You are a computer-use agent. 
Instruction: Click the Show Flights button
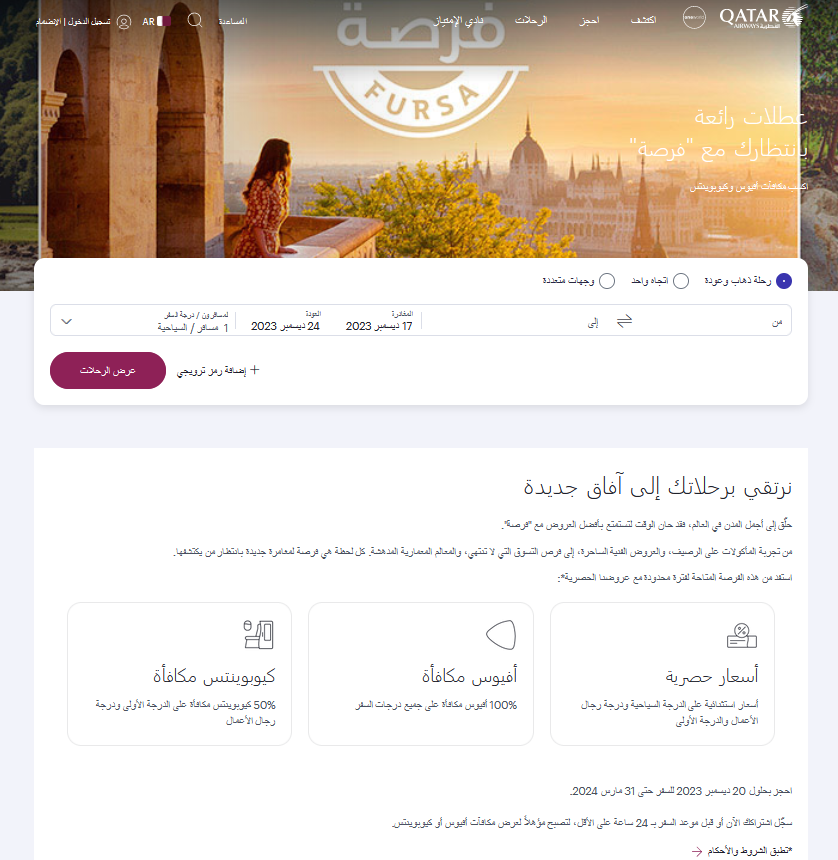point(107,370)
